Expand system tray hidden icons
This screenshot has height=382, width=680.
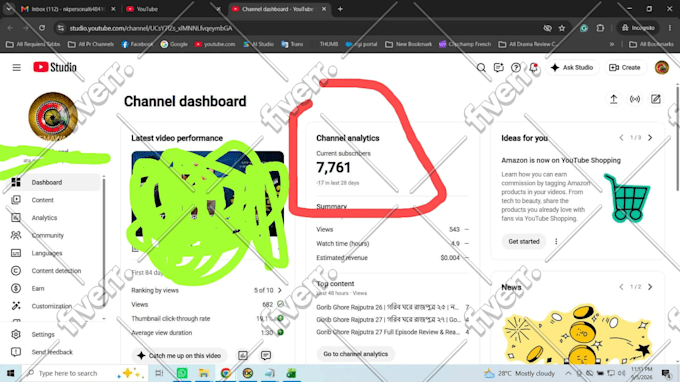click(x=568, y=373)
